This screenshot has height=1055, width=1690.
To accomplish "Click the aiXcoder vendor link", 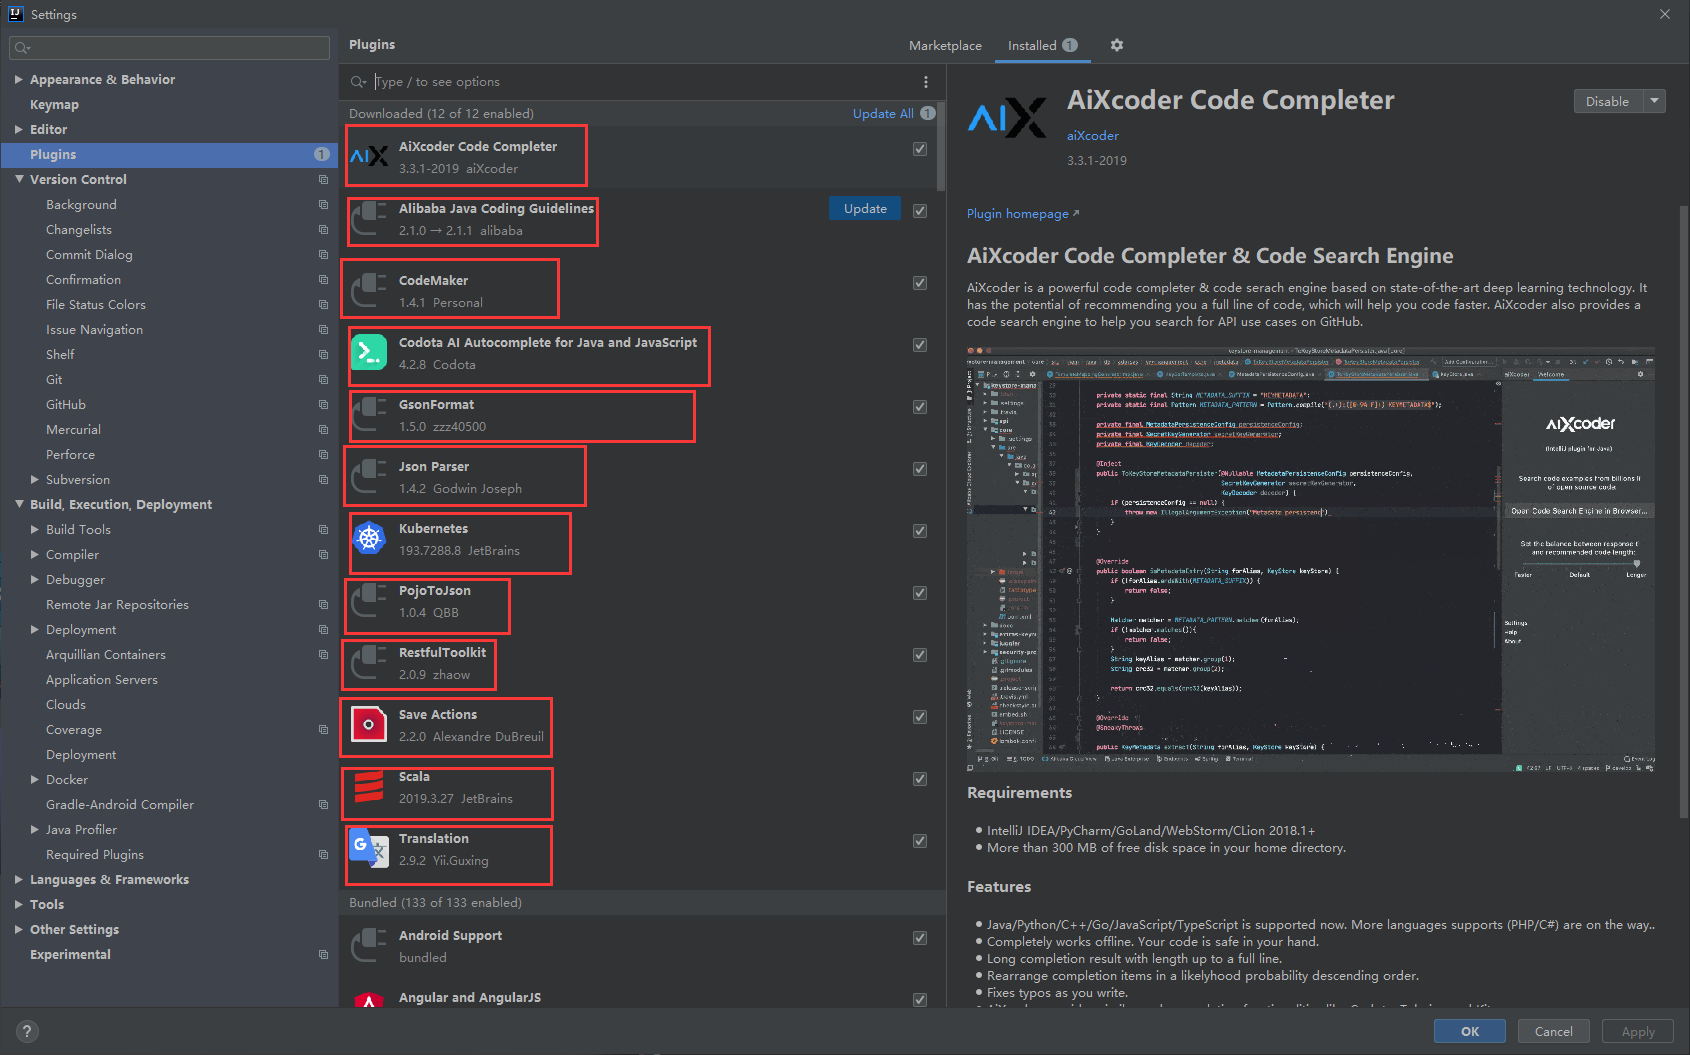I will 1093,135.
